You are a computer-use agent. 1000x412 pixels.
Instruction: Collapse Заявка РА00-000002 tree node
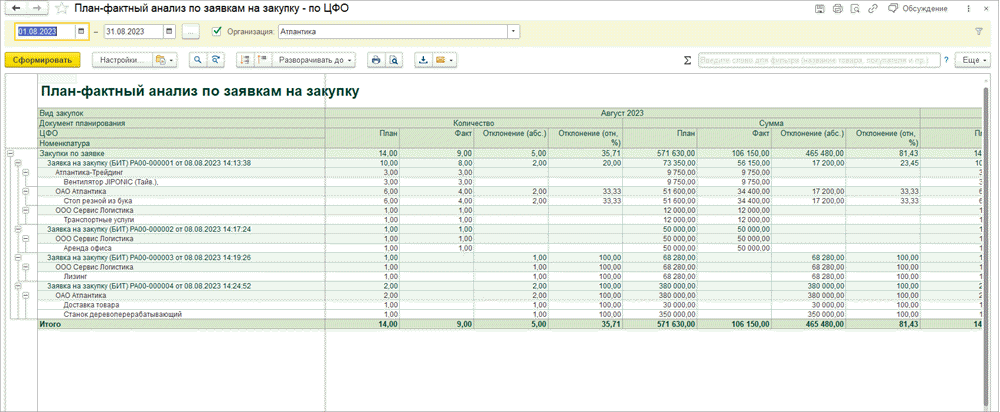point(18,228)
